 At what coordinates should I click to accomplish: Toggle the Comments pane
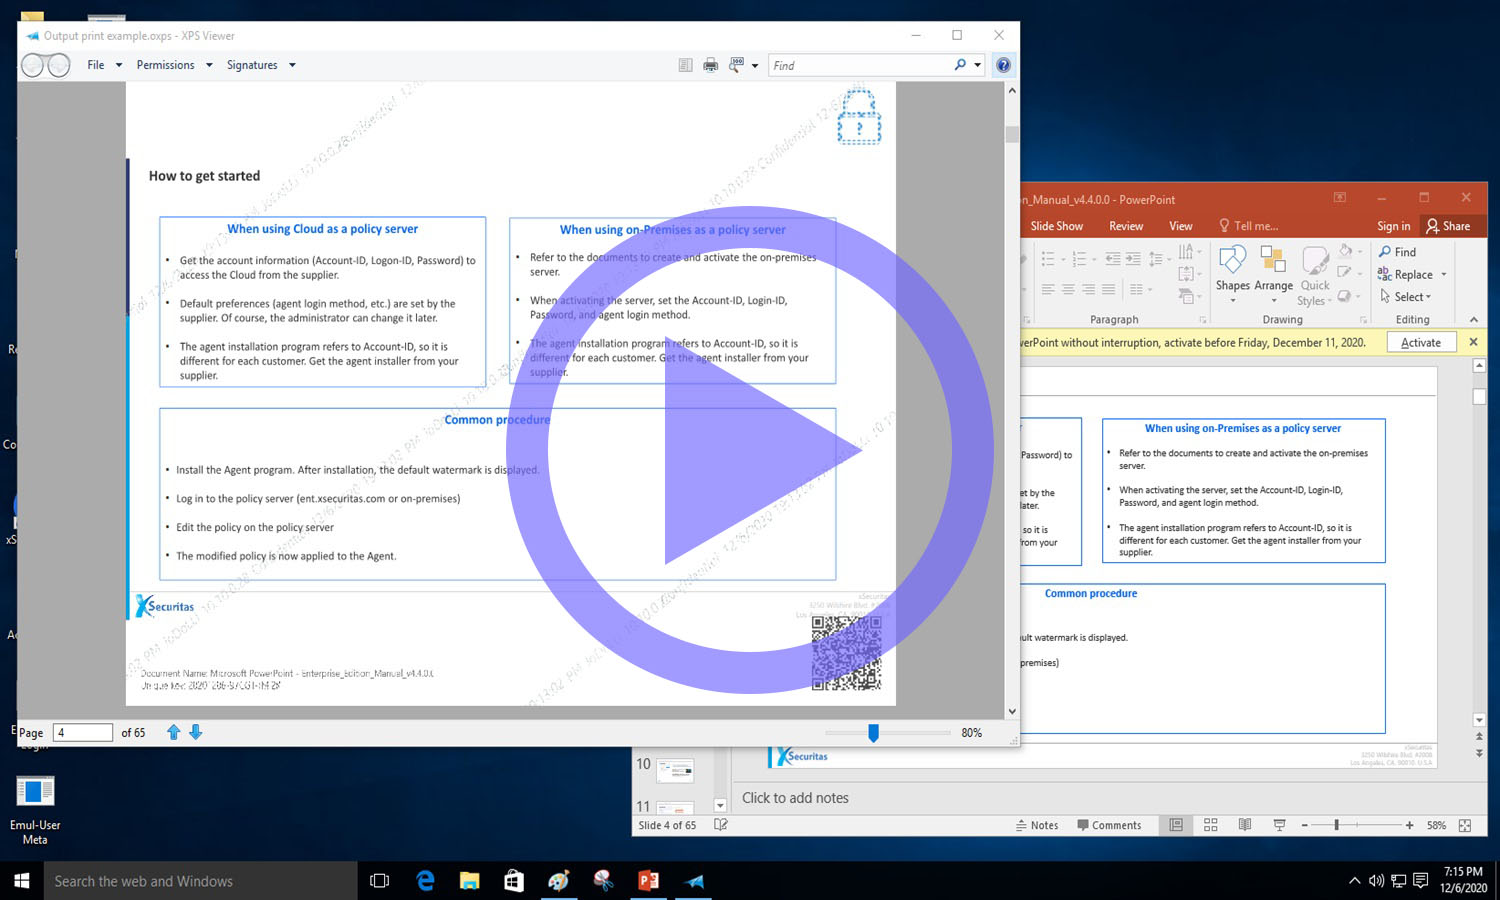[x=1109, y=825]
